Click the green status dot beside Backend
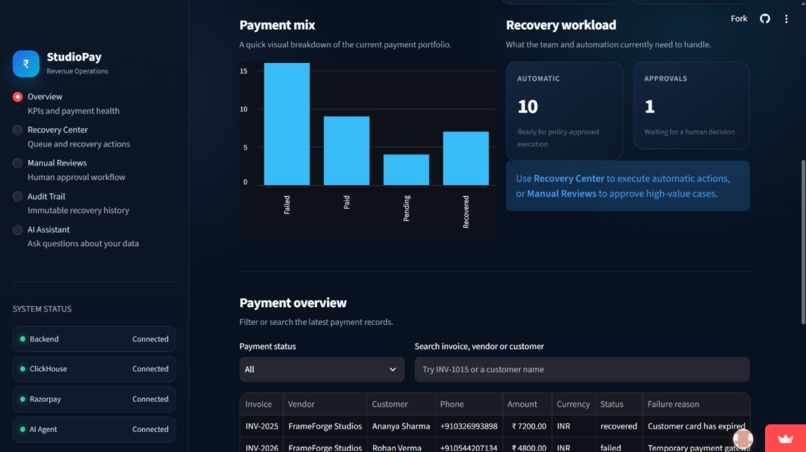 [x=23, y=339]
